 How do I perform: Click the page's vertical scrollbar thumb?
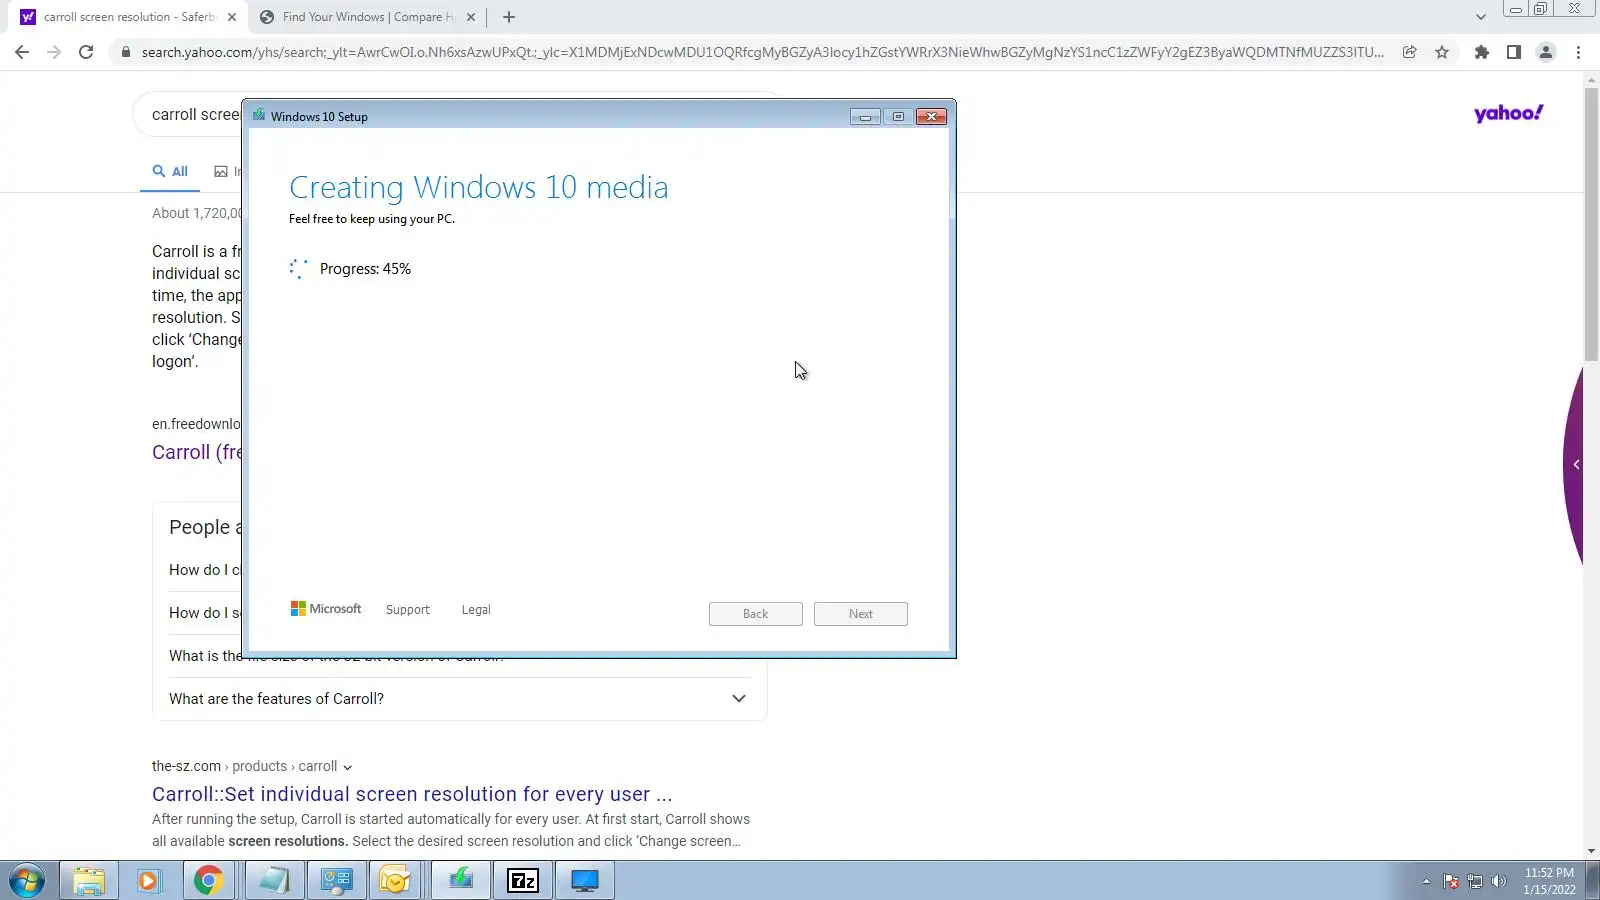click(1591, 224)
